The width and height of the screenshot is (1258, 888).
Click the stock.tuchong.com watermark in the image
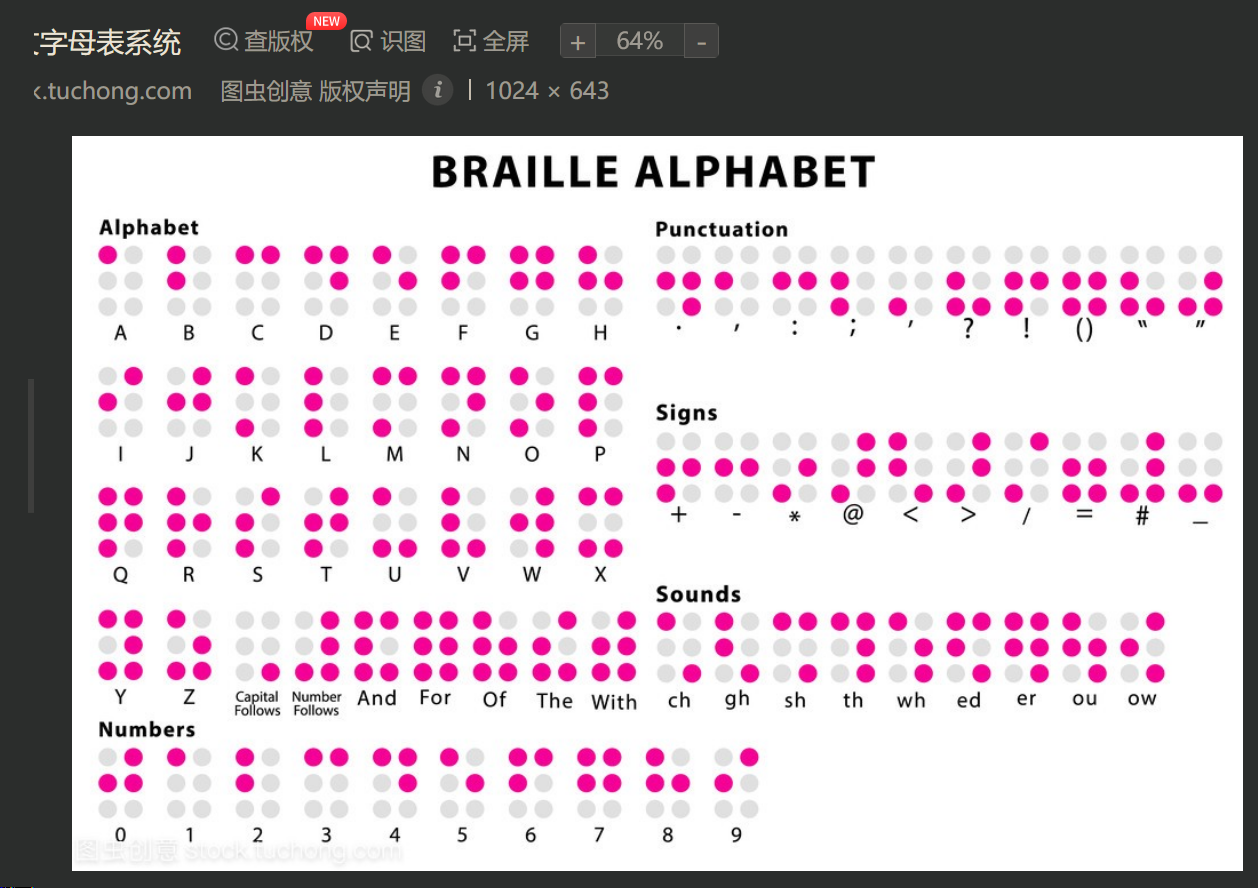(x=291, y=852)
